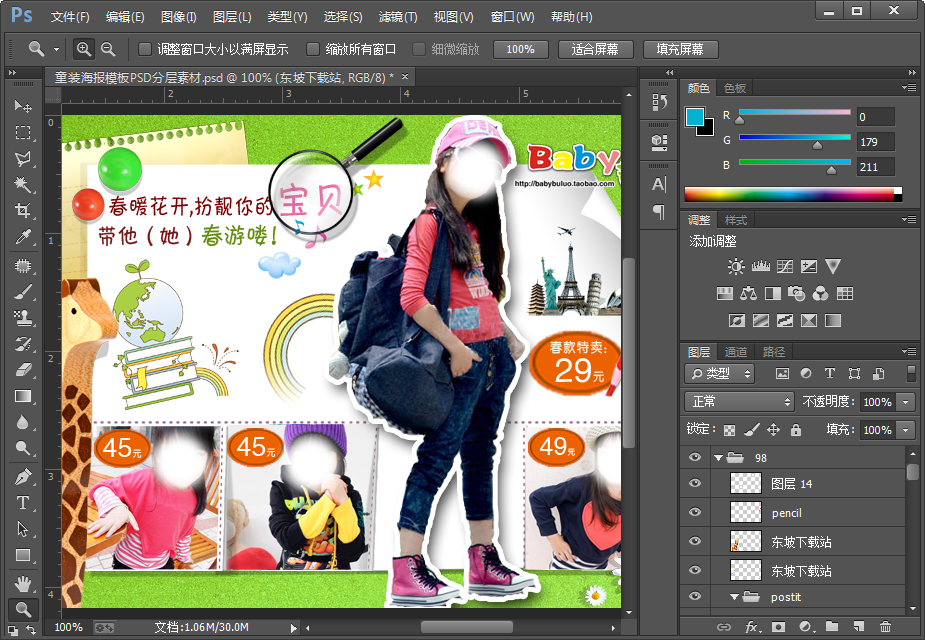925x640 pixels.
Task: Select the Move tool
Action: [x=22, y=106]
